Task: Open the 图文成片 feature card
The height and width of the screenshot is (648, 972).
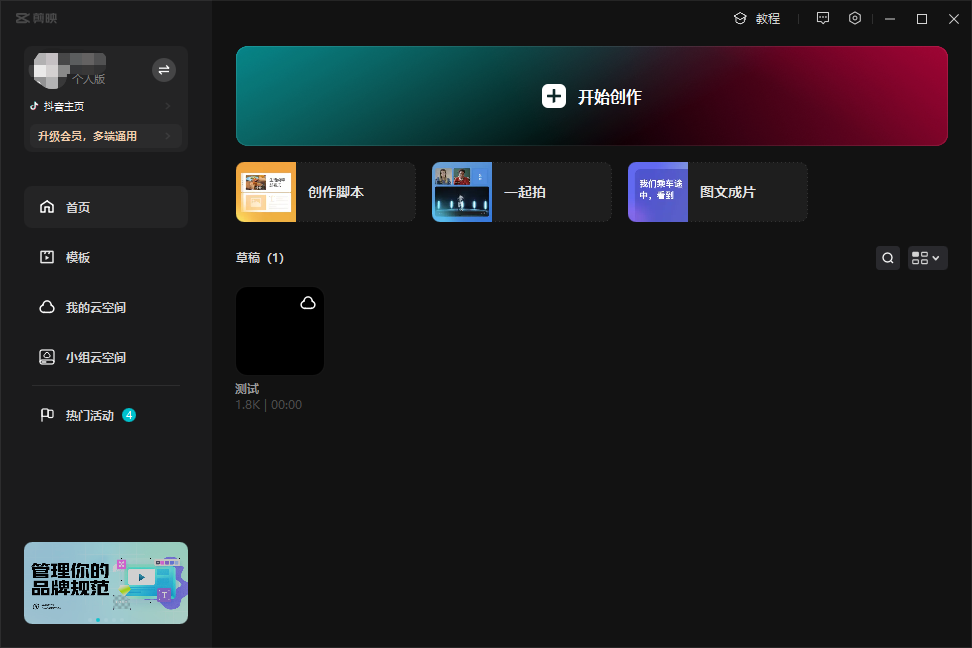Action: 718,192
